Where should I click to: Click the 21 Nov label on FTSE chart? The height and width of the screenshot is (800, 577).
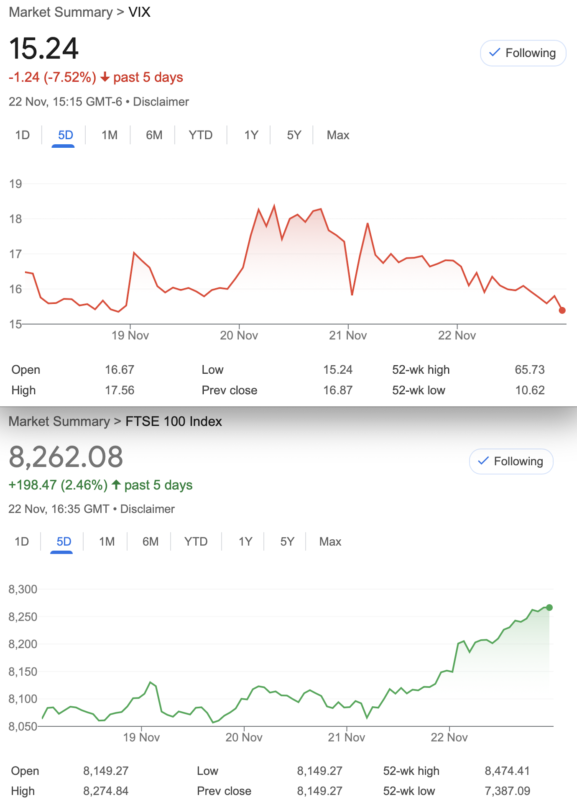(x=346, y=738)
